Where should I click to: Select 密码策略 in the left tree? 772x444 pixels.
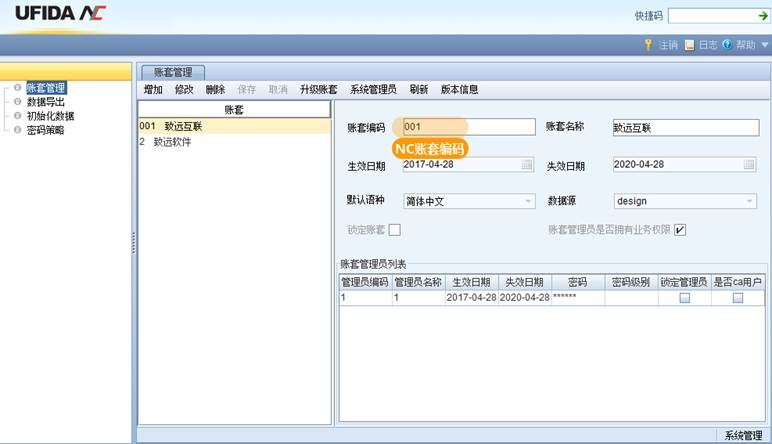pos(45,130)
